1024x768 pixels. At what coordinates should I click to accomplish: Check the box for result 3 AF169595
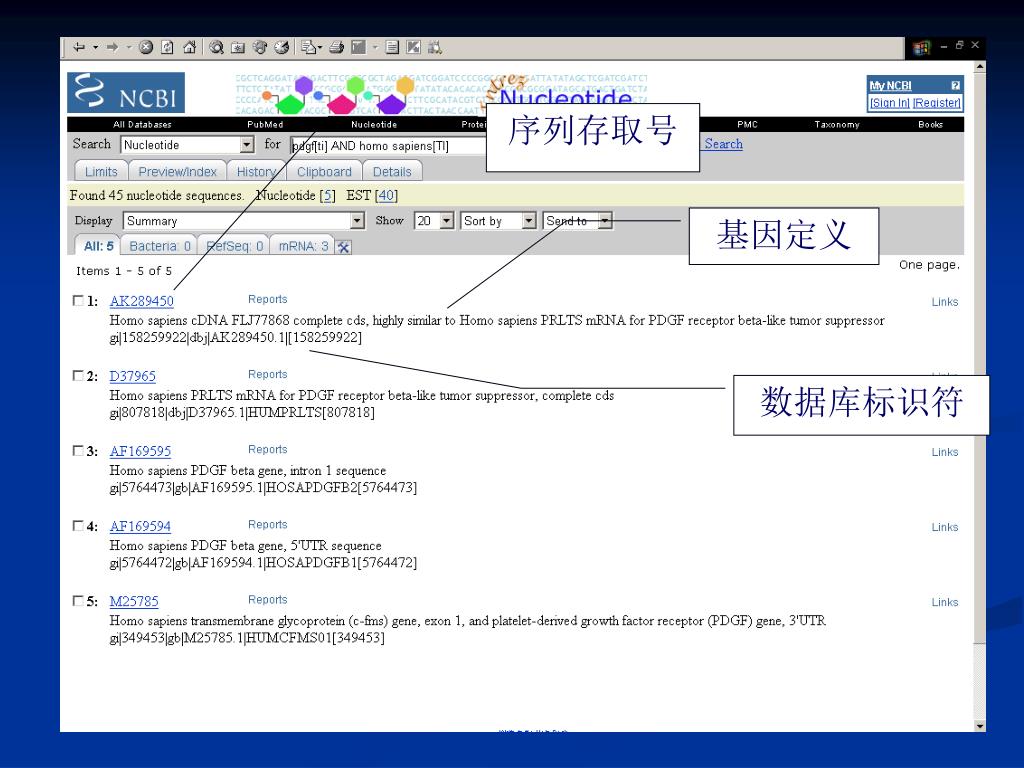78,451
